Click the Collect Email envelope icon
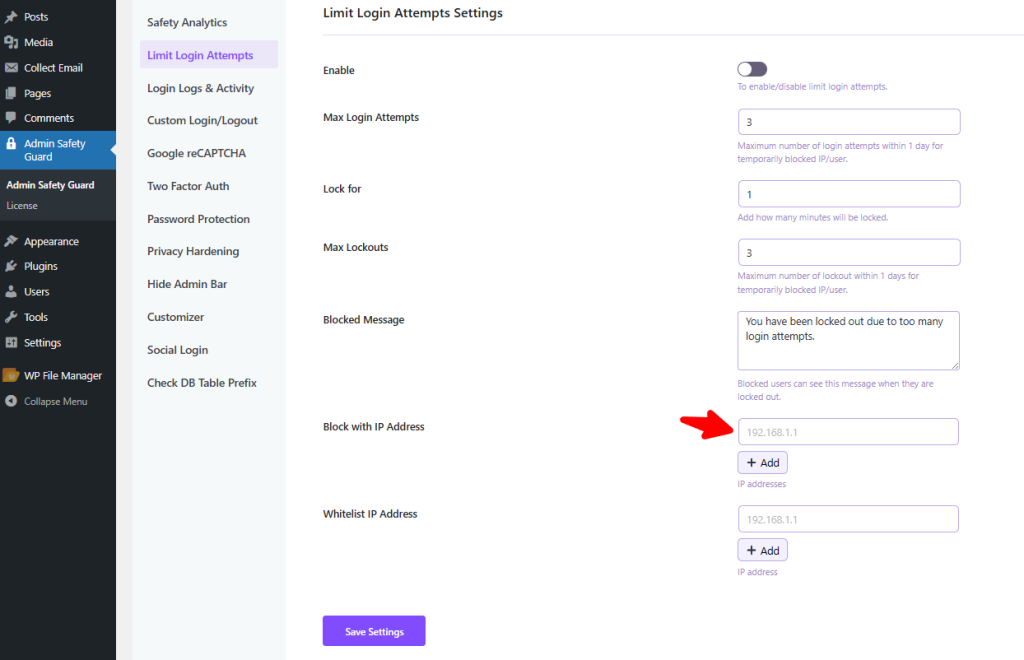 click(x=11, y=68)
